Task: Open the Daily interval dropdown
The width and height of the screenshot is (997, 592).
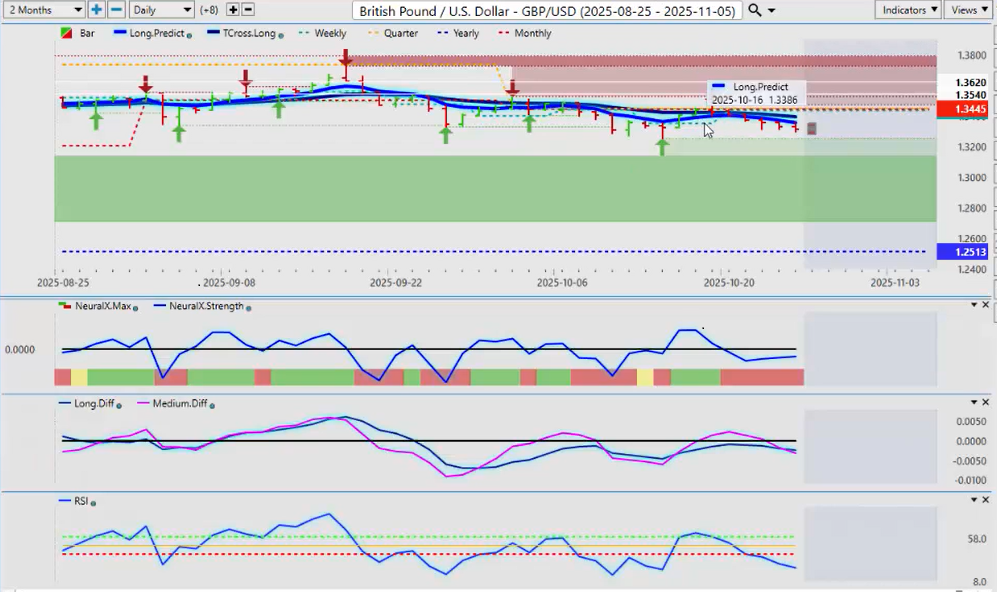Action: tap(161, 9)
